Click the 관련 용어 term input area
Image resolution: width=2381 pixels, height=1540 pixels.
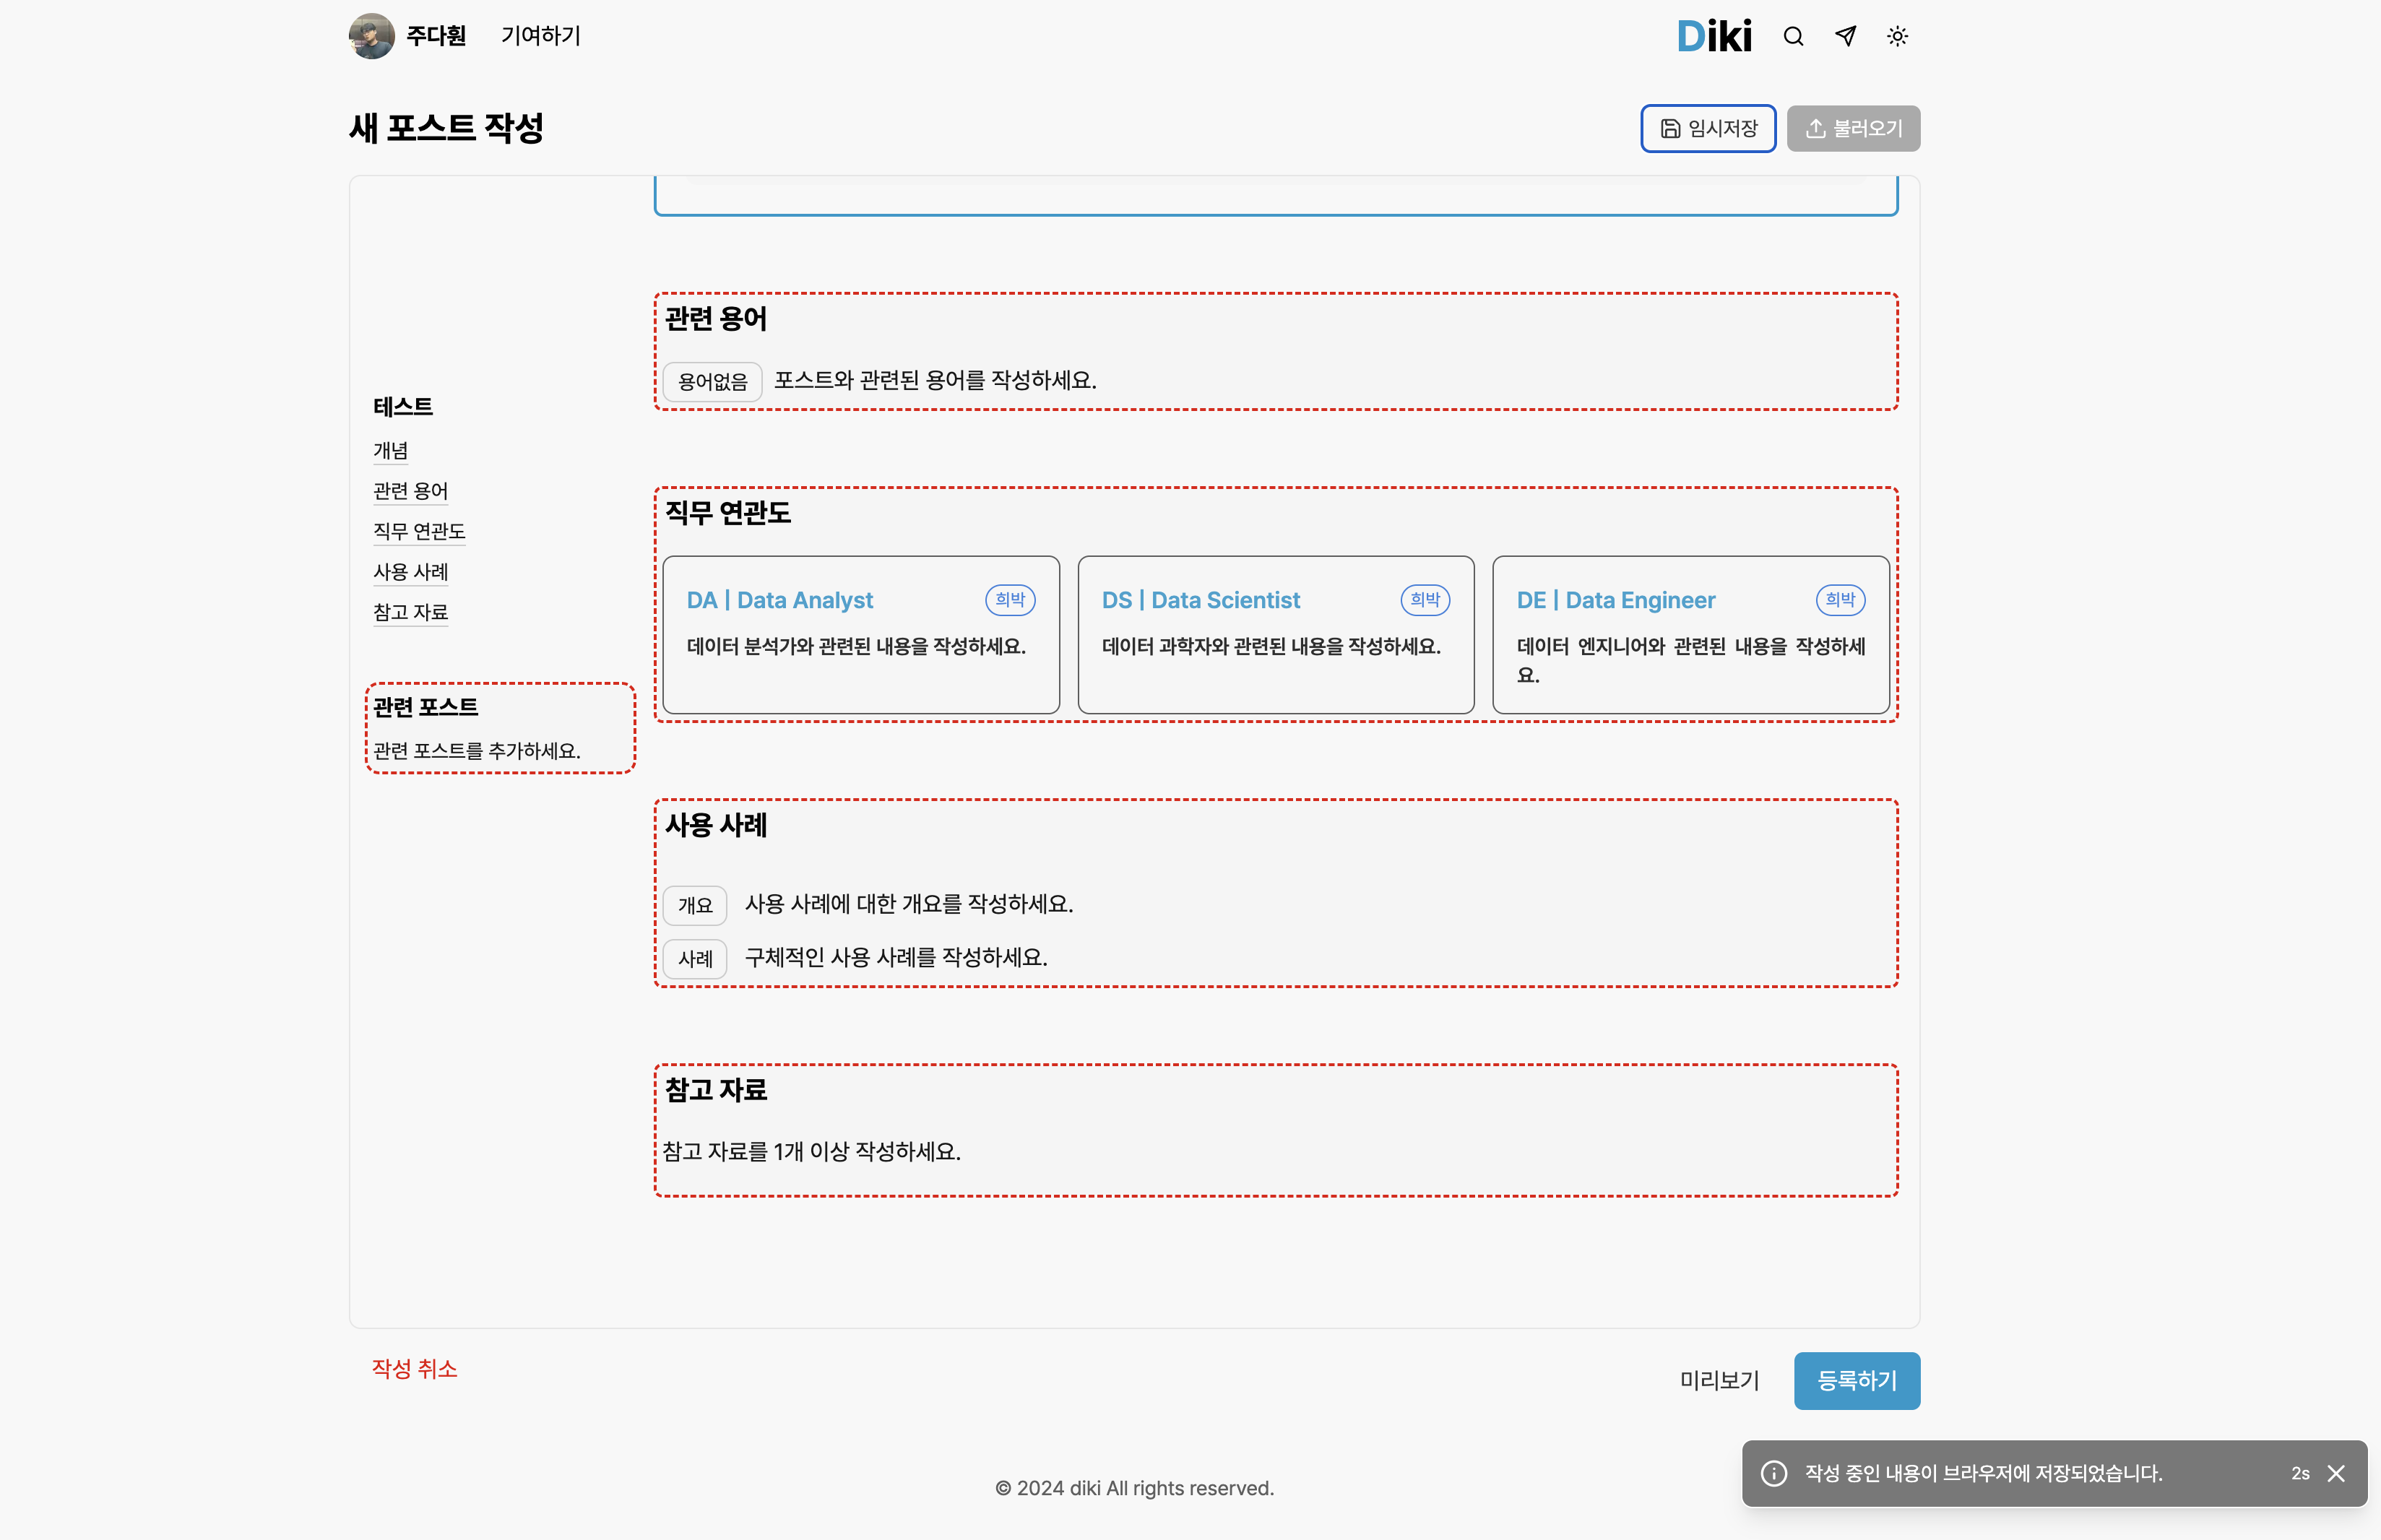(934, 381)
